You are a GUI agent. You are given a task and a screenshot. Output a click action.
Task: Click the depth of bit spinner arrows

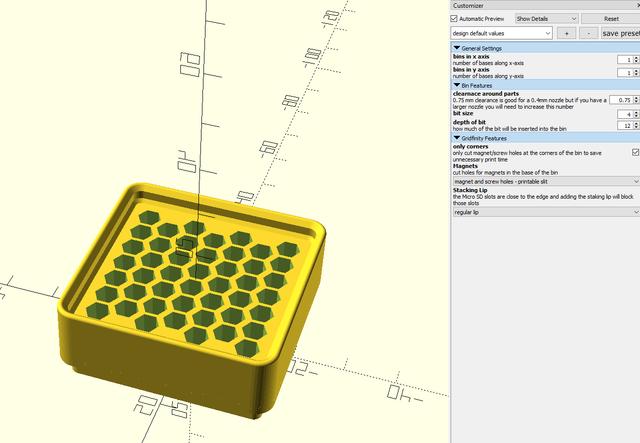pos(636,126)
